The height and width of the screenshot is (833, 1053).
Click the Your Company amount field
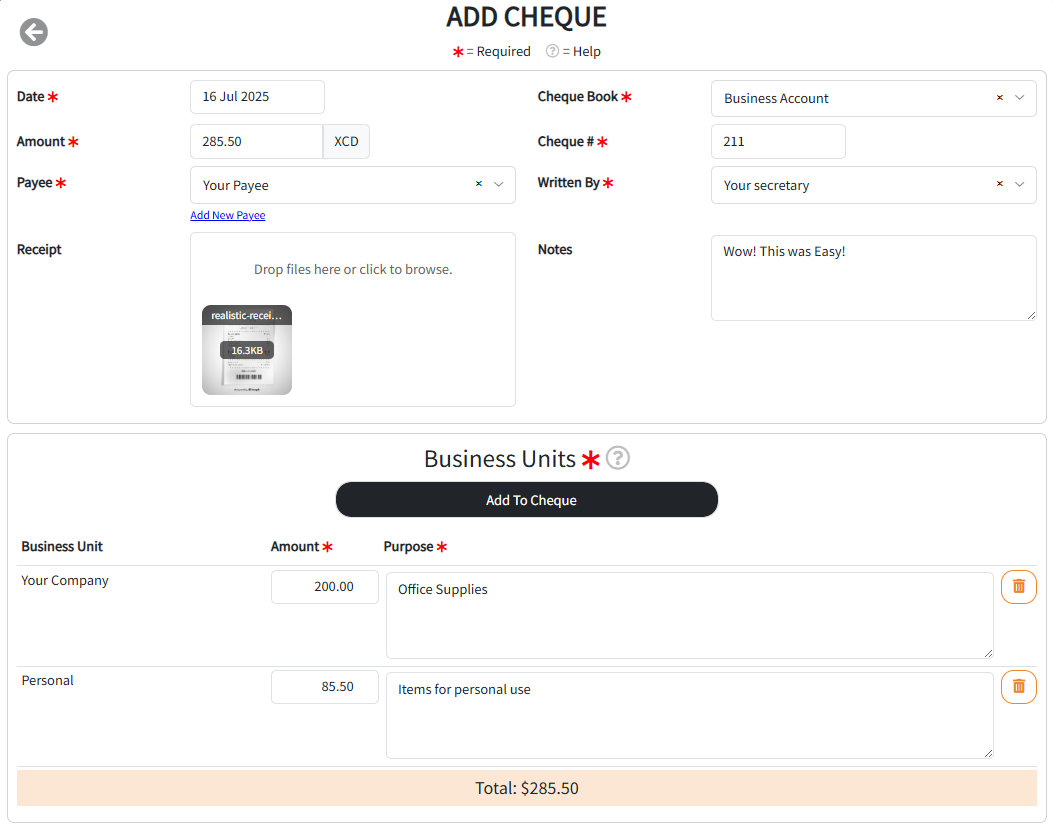click(x=324, y=587)
